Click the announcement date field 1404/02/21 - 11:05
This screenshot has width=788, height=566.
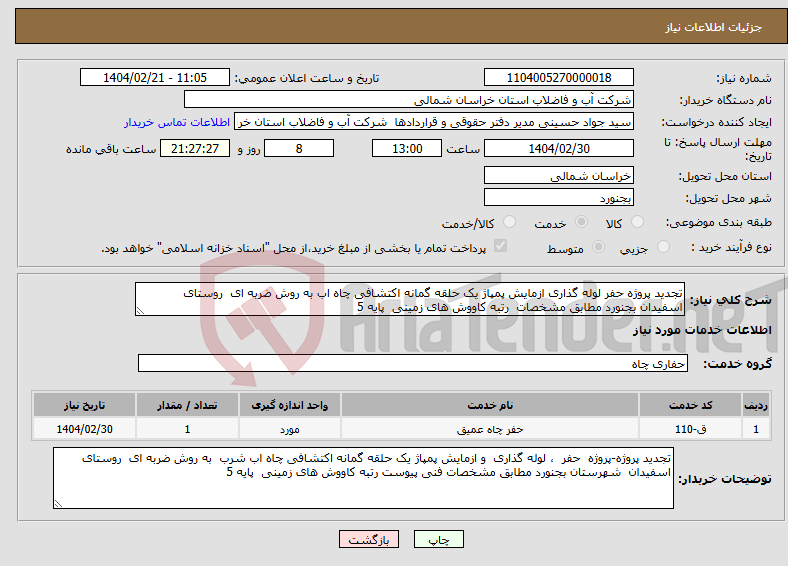(155, 77)
